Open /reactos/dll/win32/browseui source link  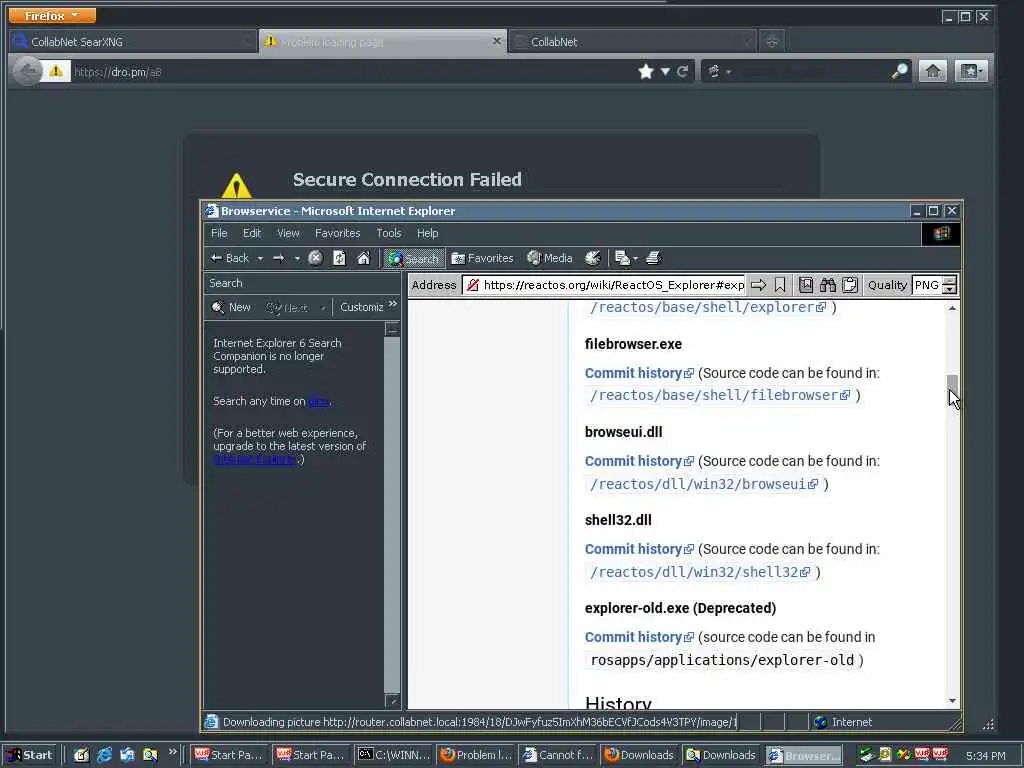704,484
